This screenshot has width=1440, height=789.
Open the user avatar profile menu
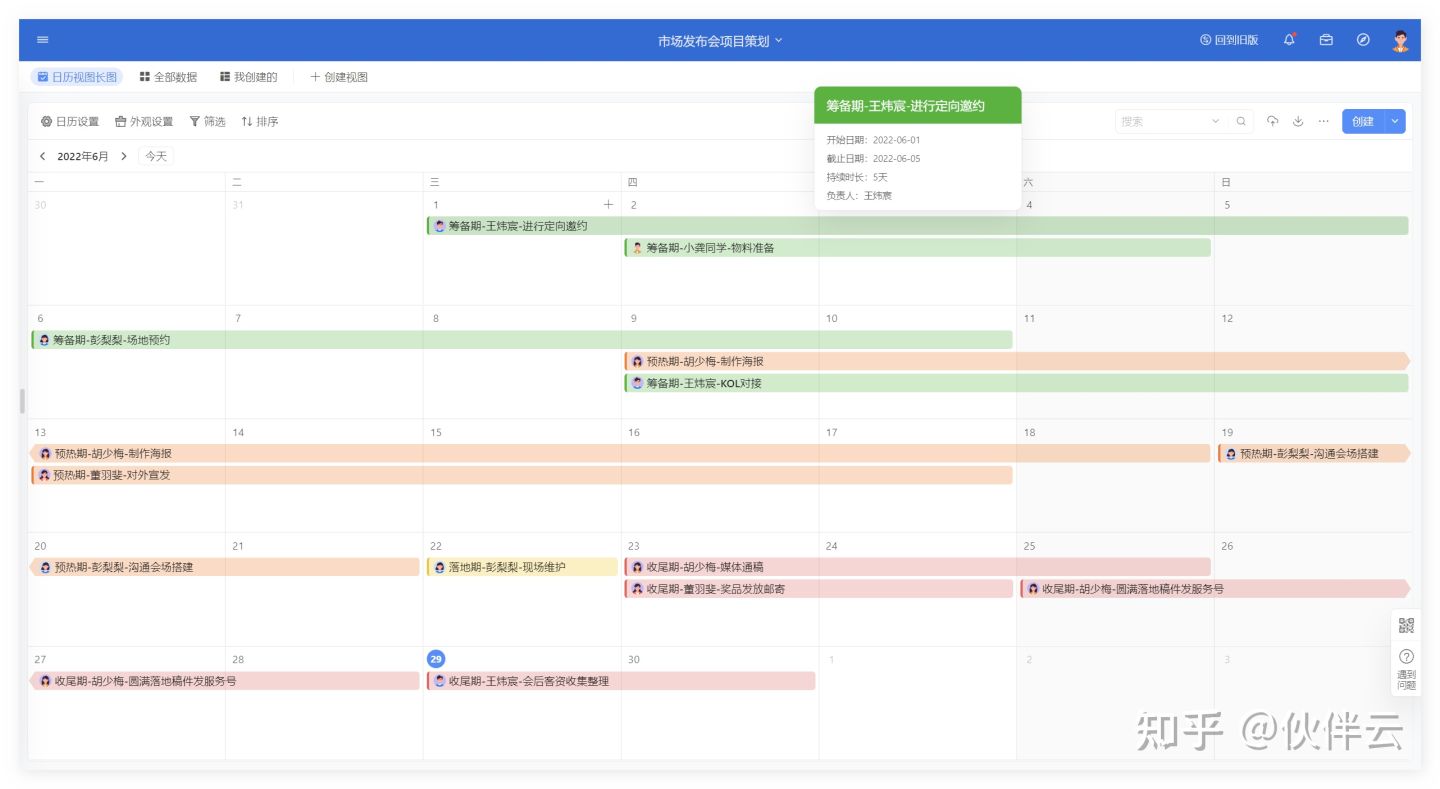pyautogui.click(x=1400, y=40)
